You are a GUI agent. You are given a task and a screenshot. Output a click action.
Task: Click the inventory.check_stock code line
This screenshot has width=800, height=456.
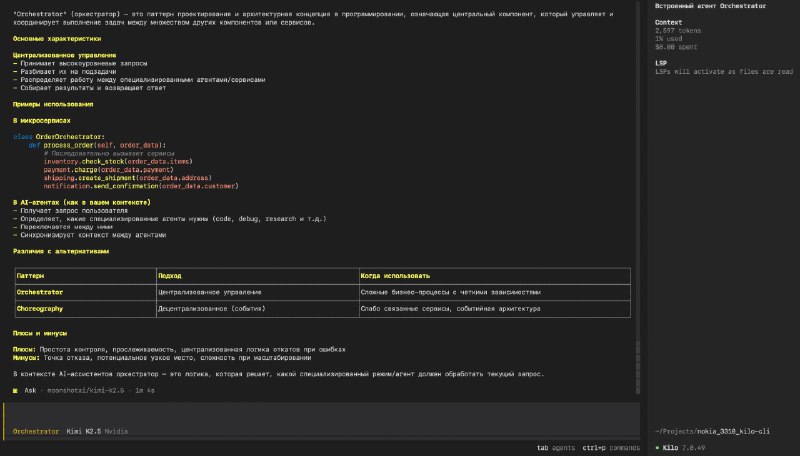118,161
